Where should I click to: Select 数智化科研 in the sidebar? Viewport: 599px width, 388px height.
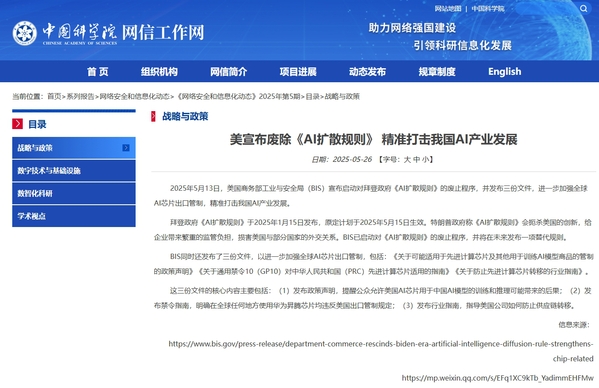74,193
